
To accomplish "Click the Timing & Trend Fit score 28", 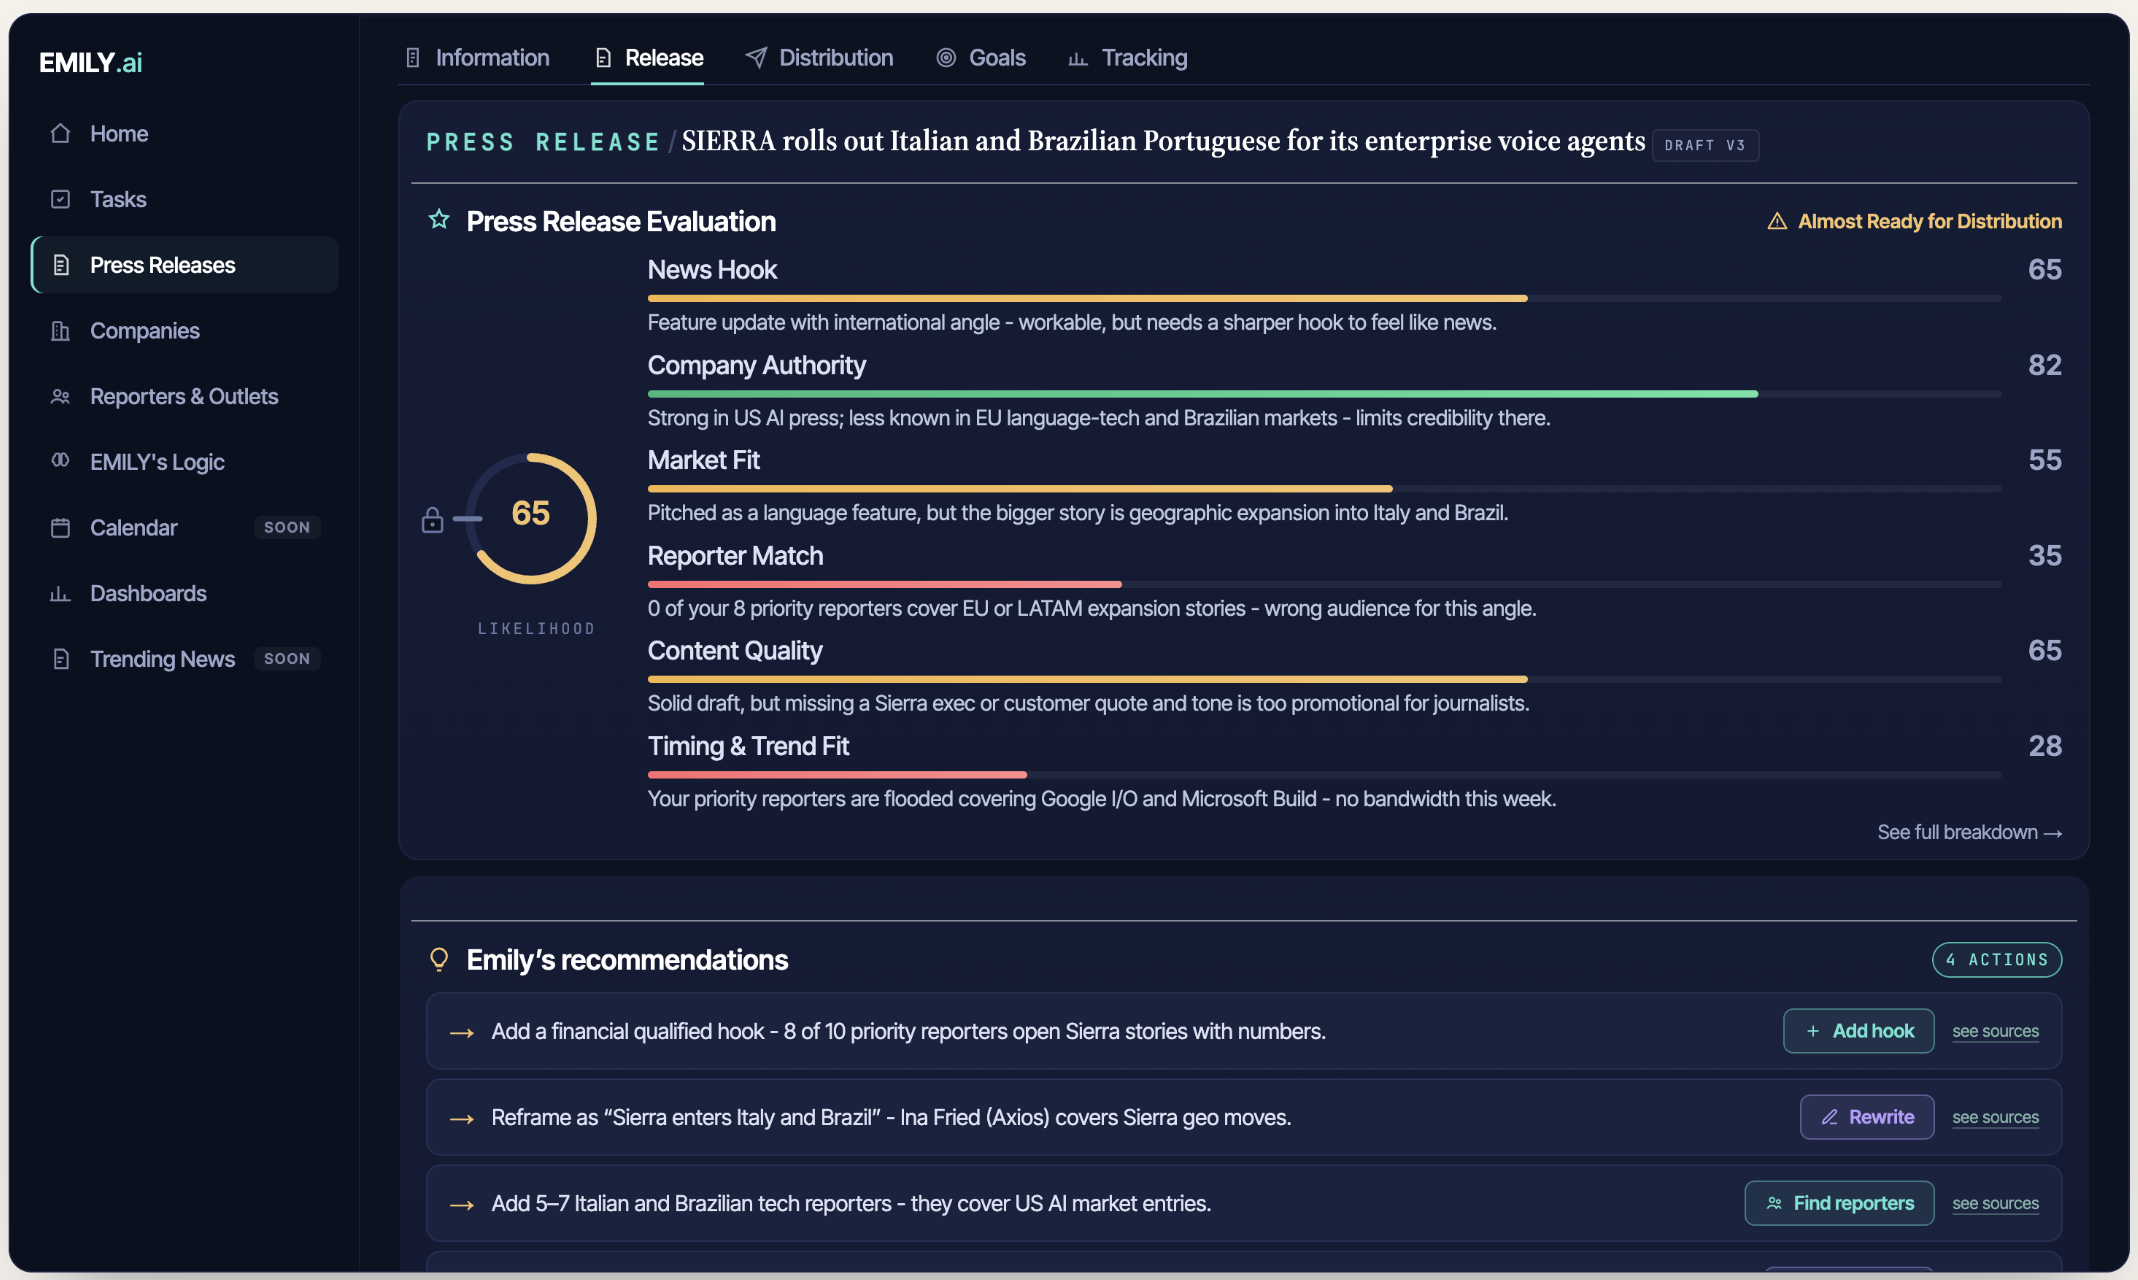I will [2045, 746].
